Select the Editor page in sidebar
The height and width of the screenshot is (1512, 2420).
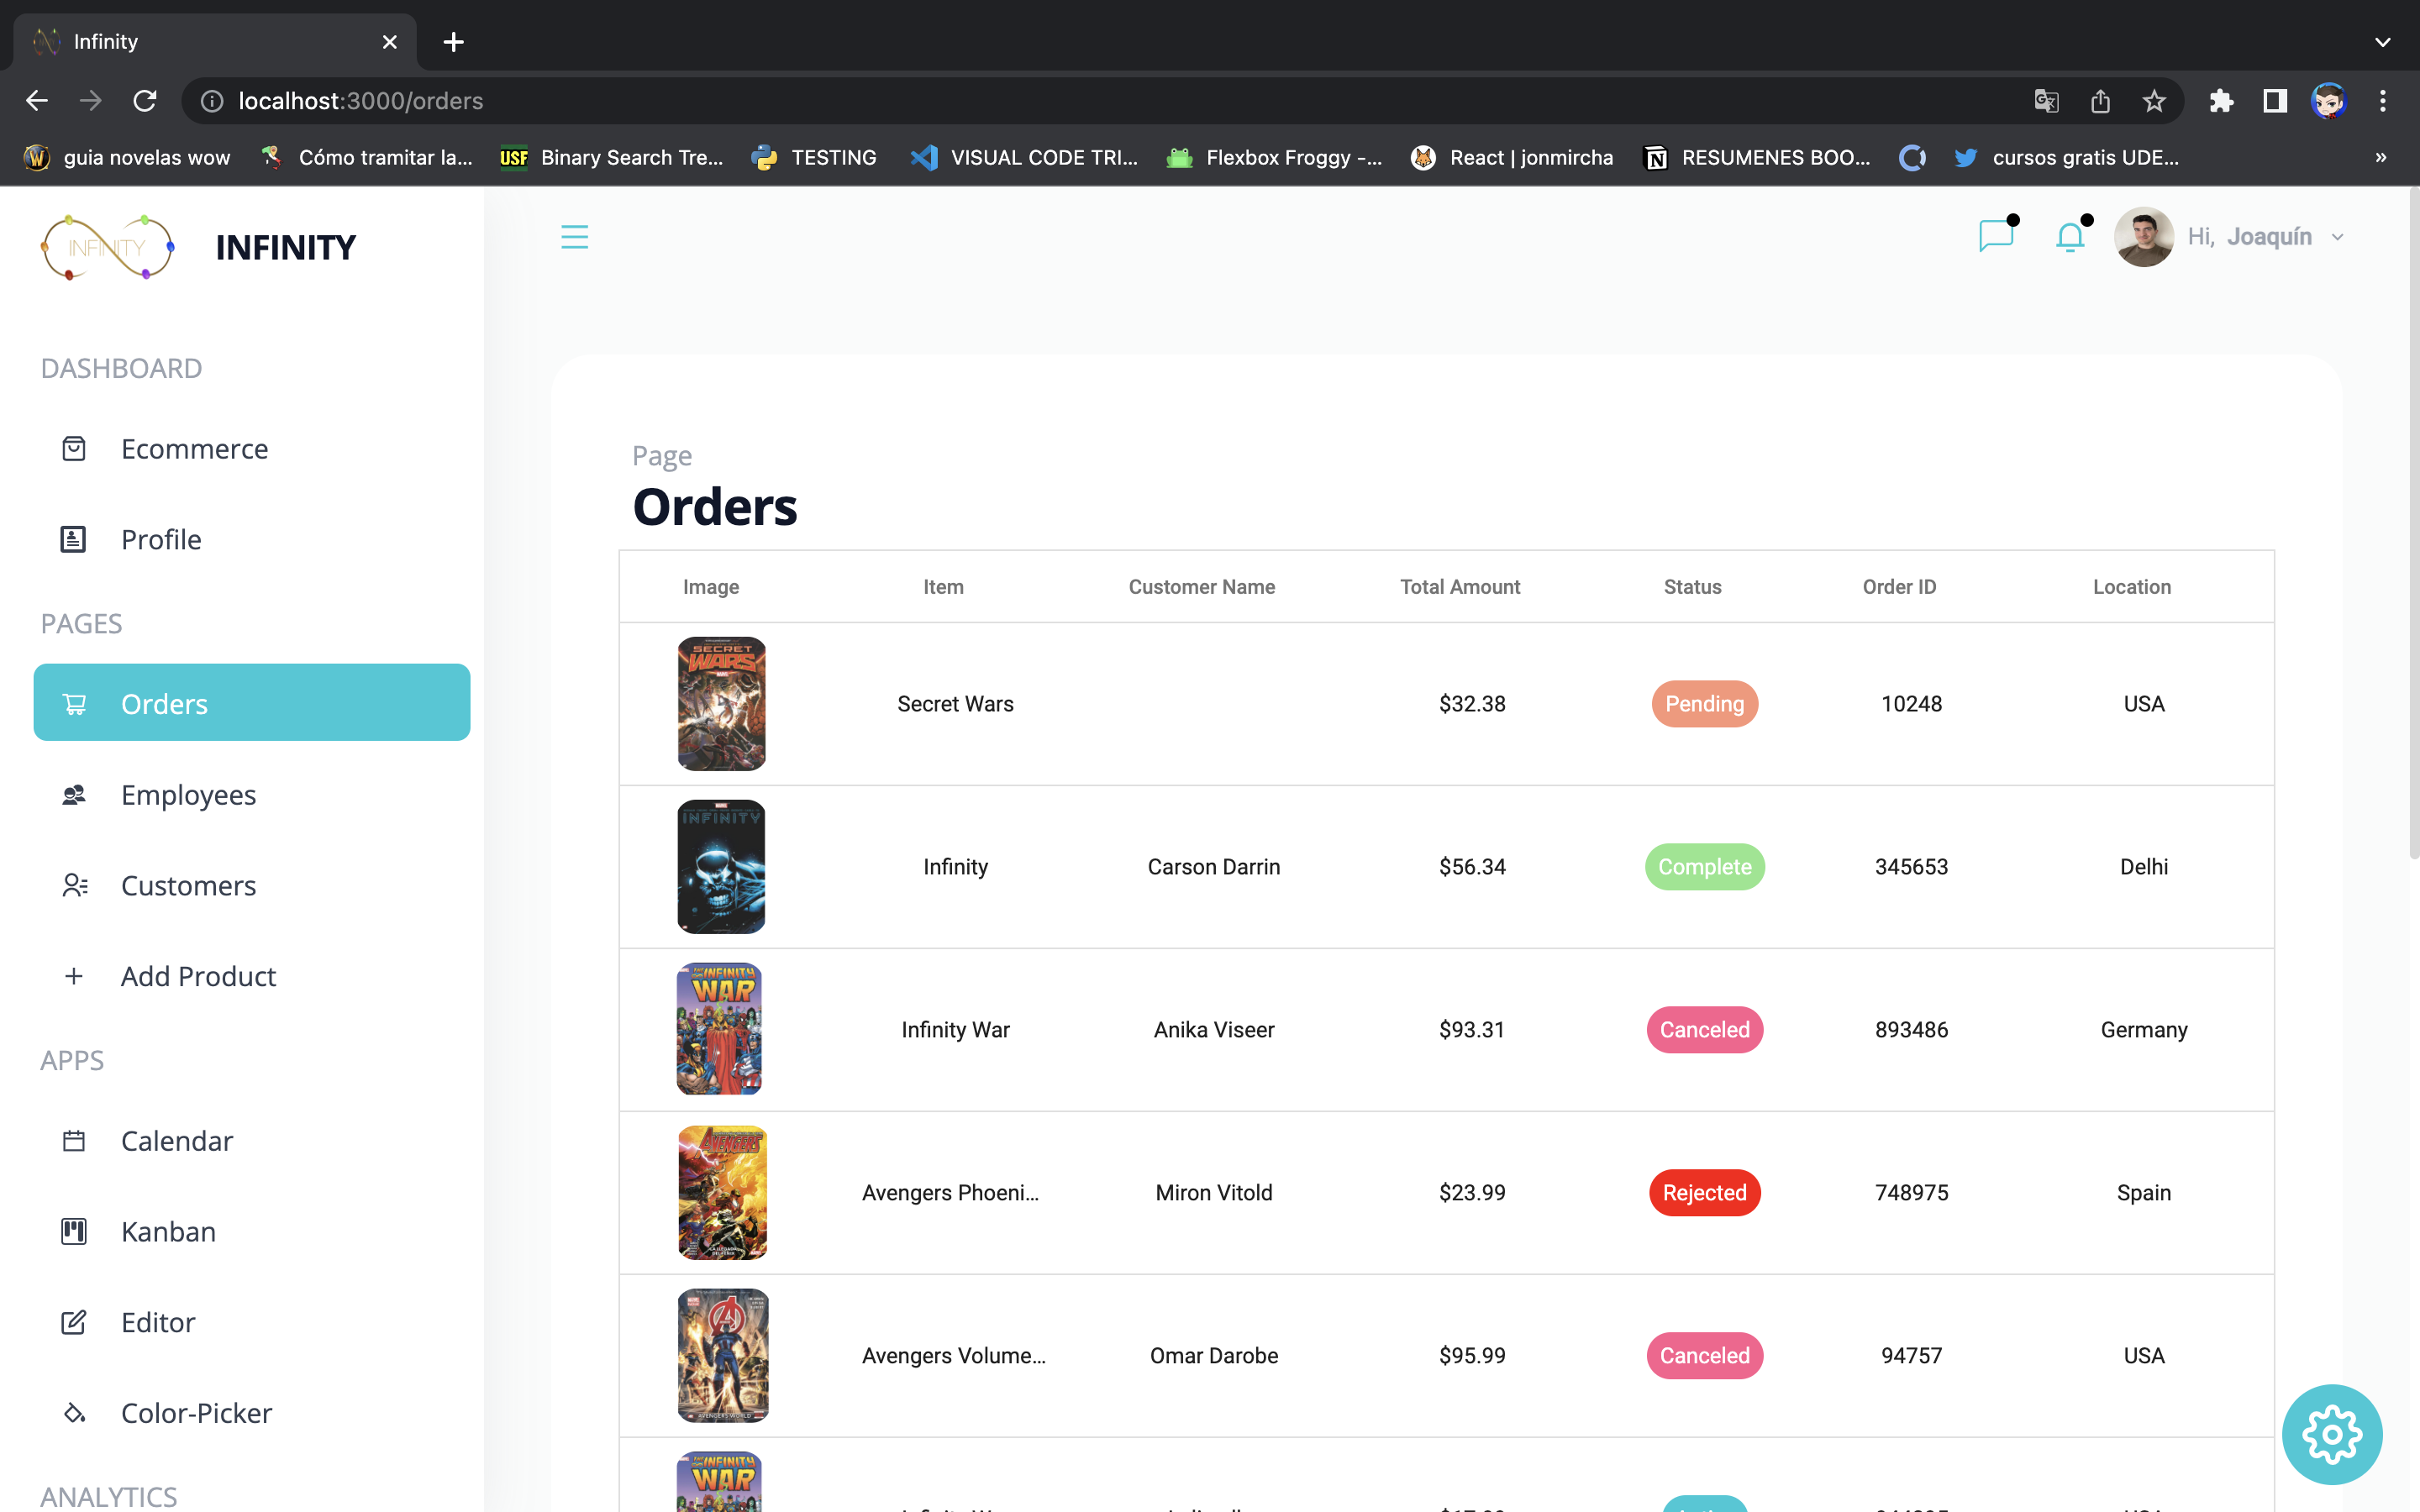click(x=158, y=1322)
